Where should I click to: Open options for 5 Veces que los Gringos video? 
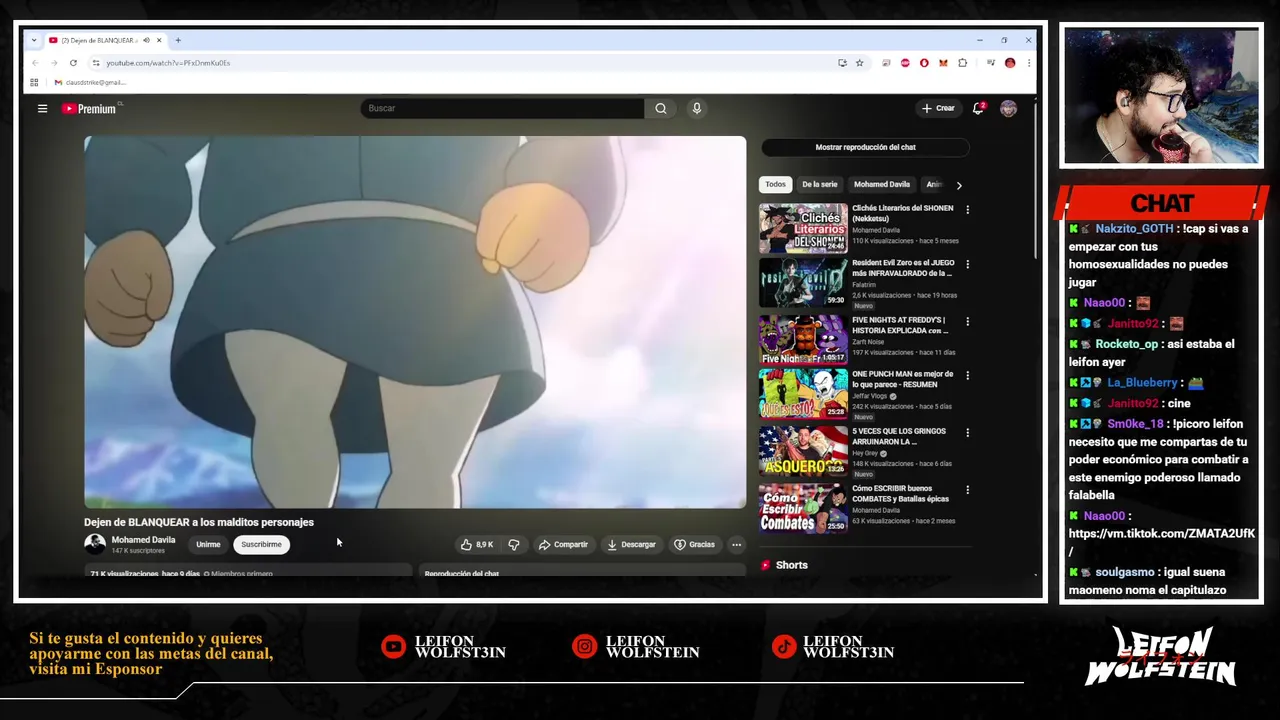[x=967, y=433]
